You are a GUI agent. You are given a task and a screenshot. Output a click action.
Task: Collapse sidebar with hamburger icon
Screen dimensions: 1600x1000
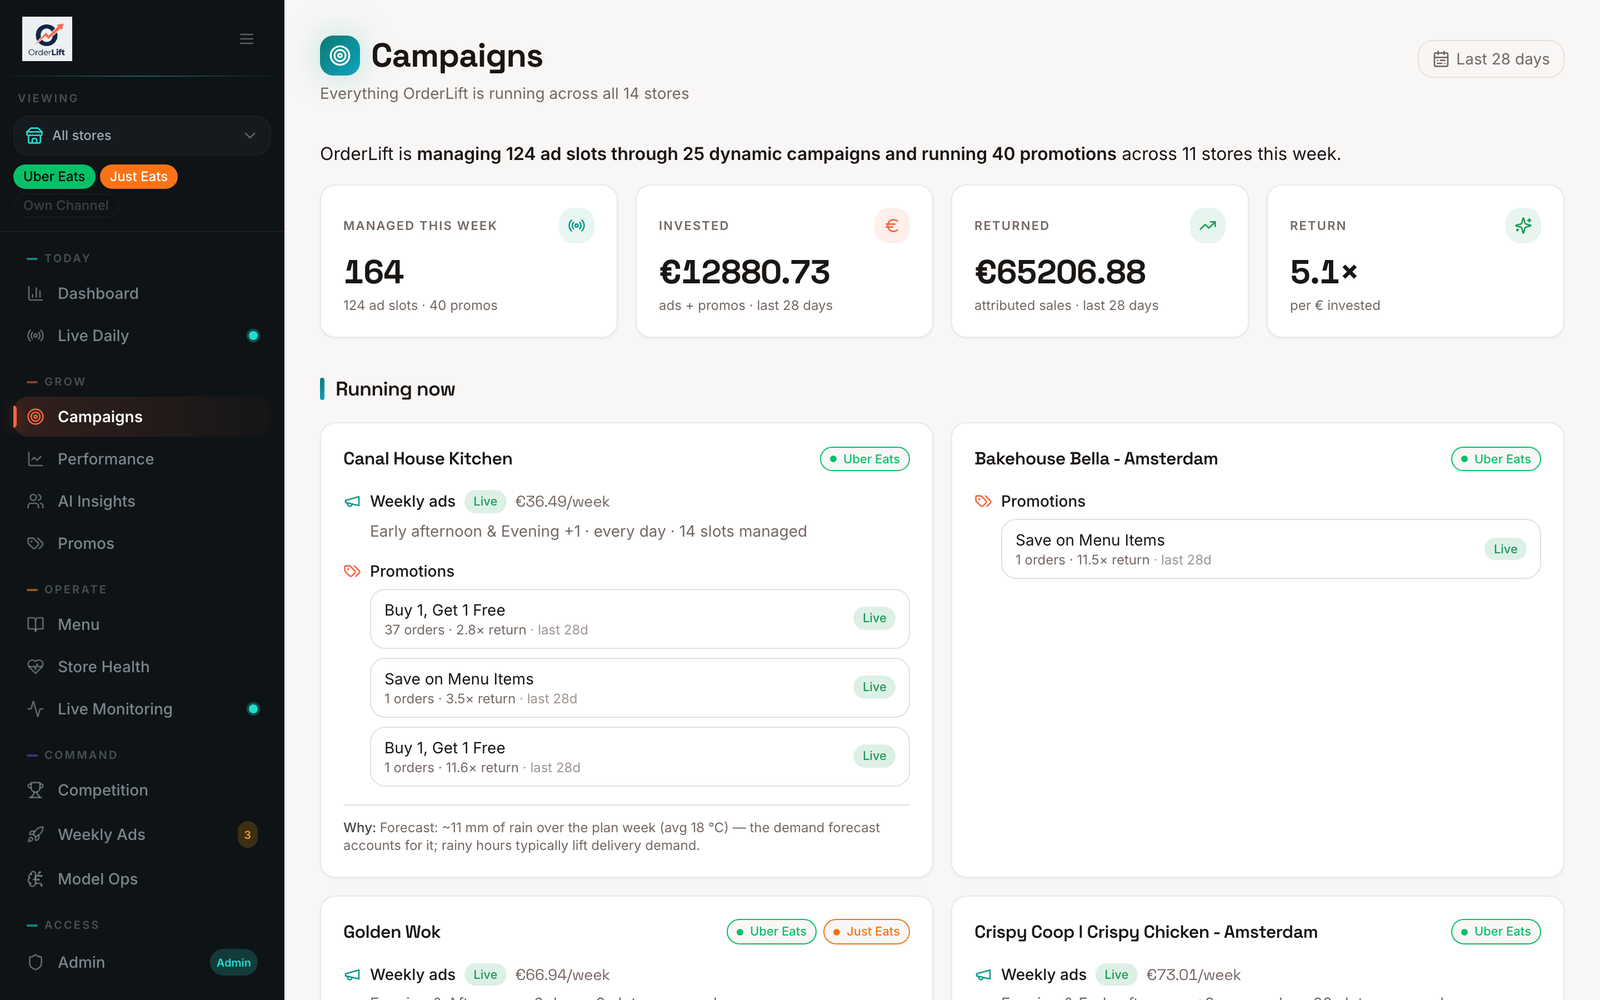pyautogui.click(x=246, y=39)
